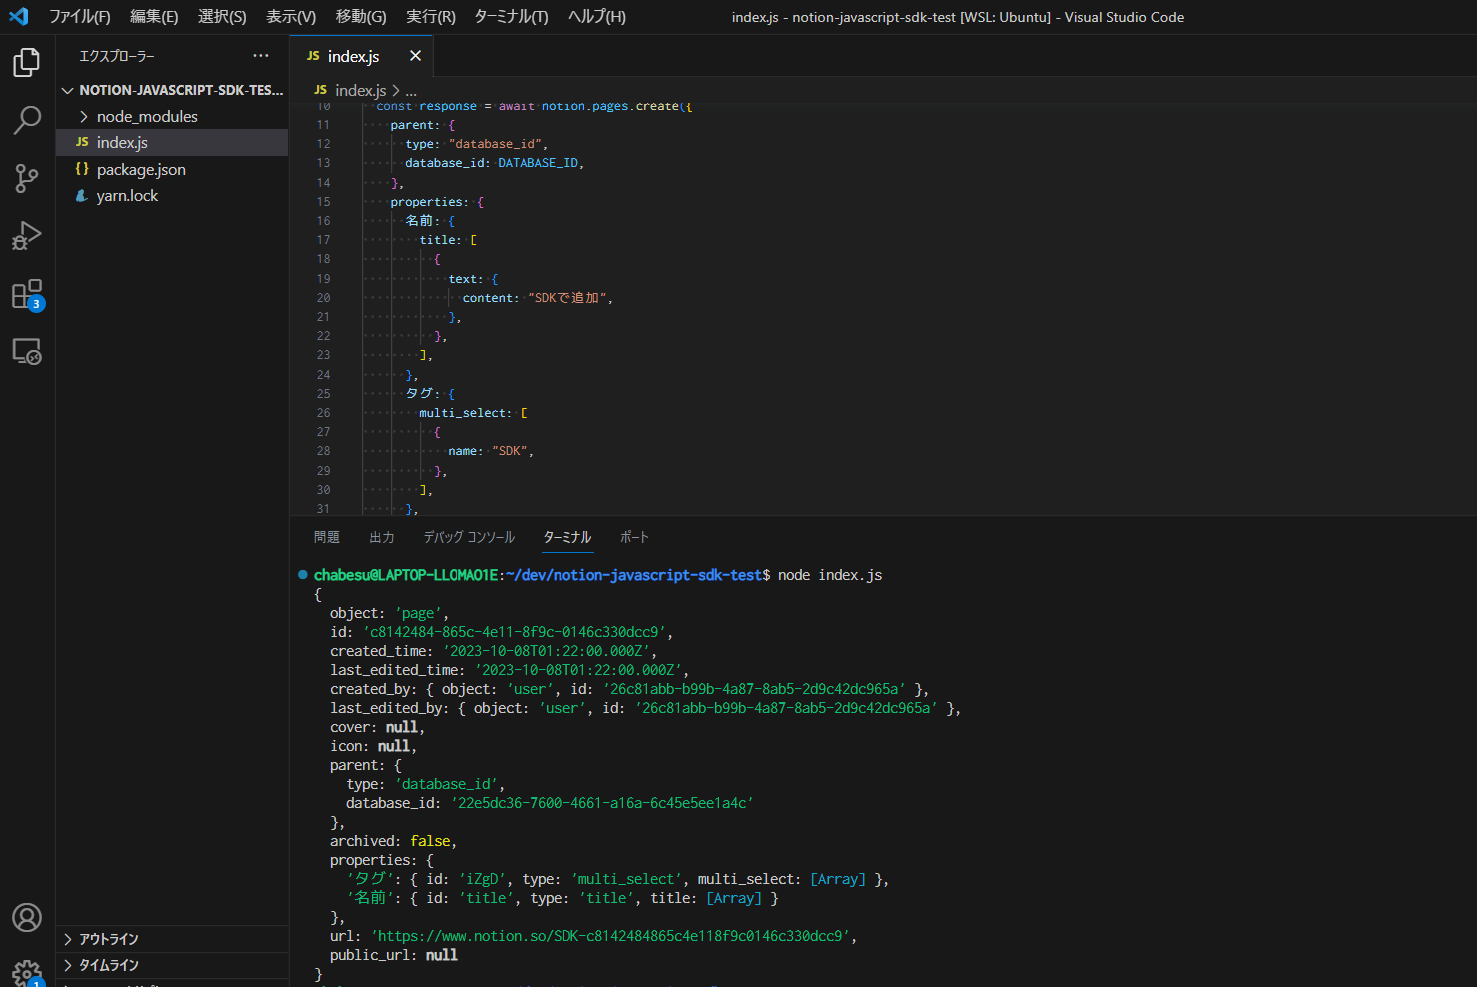Open ファイル(F) menu

tap(80, 17)
